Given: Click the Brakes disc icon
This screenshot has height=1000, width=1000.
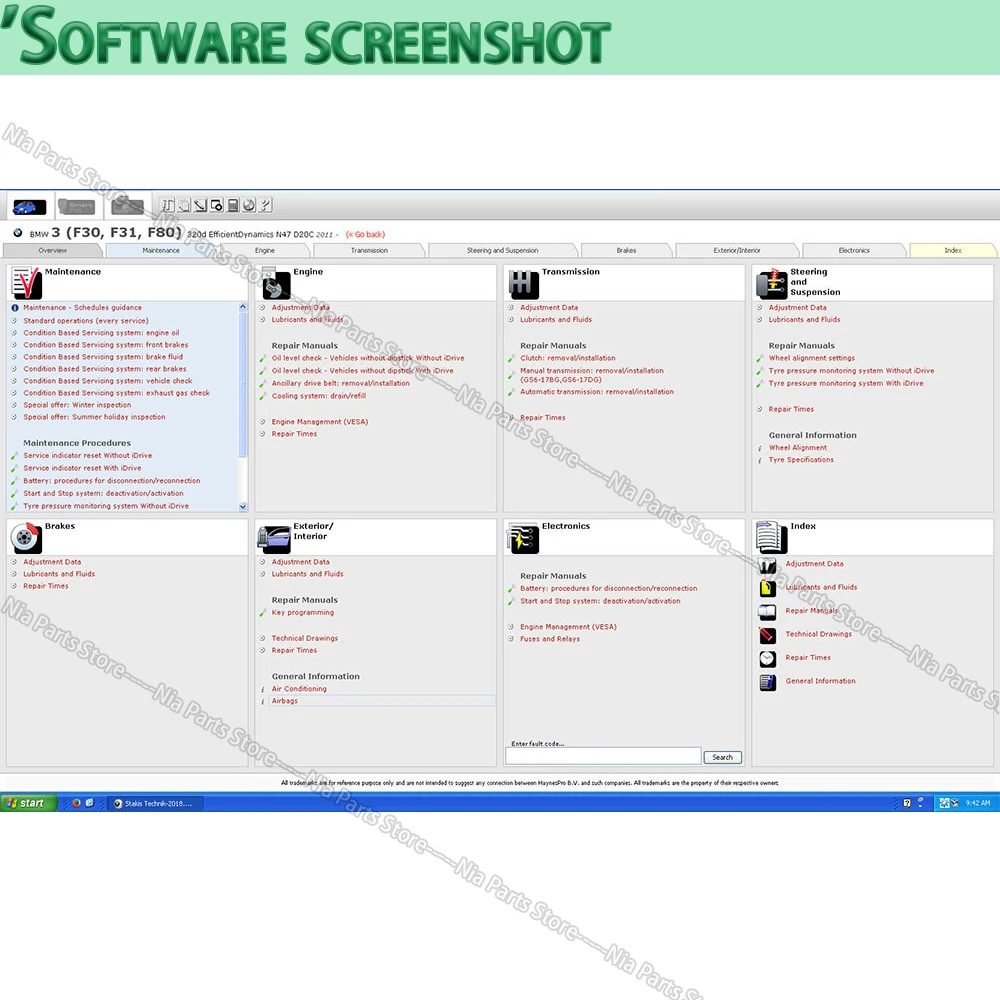Looking at the screenshot, I should click(27, 538).
